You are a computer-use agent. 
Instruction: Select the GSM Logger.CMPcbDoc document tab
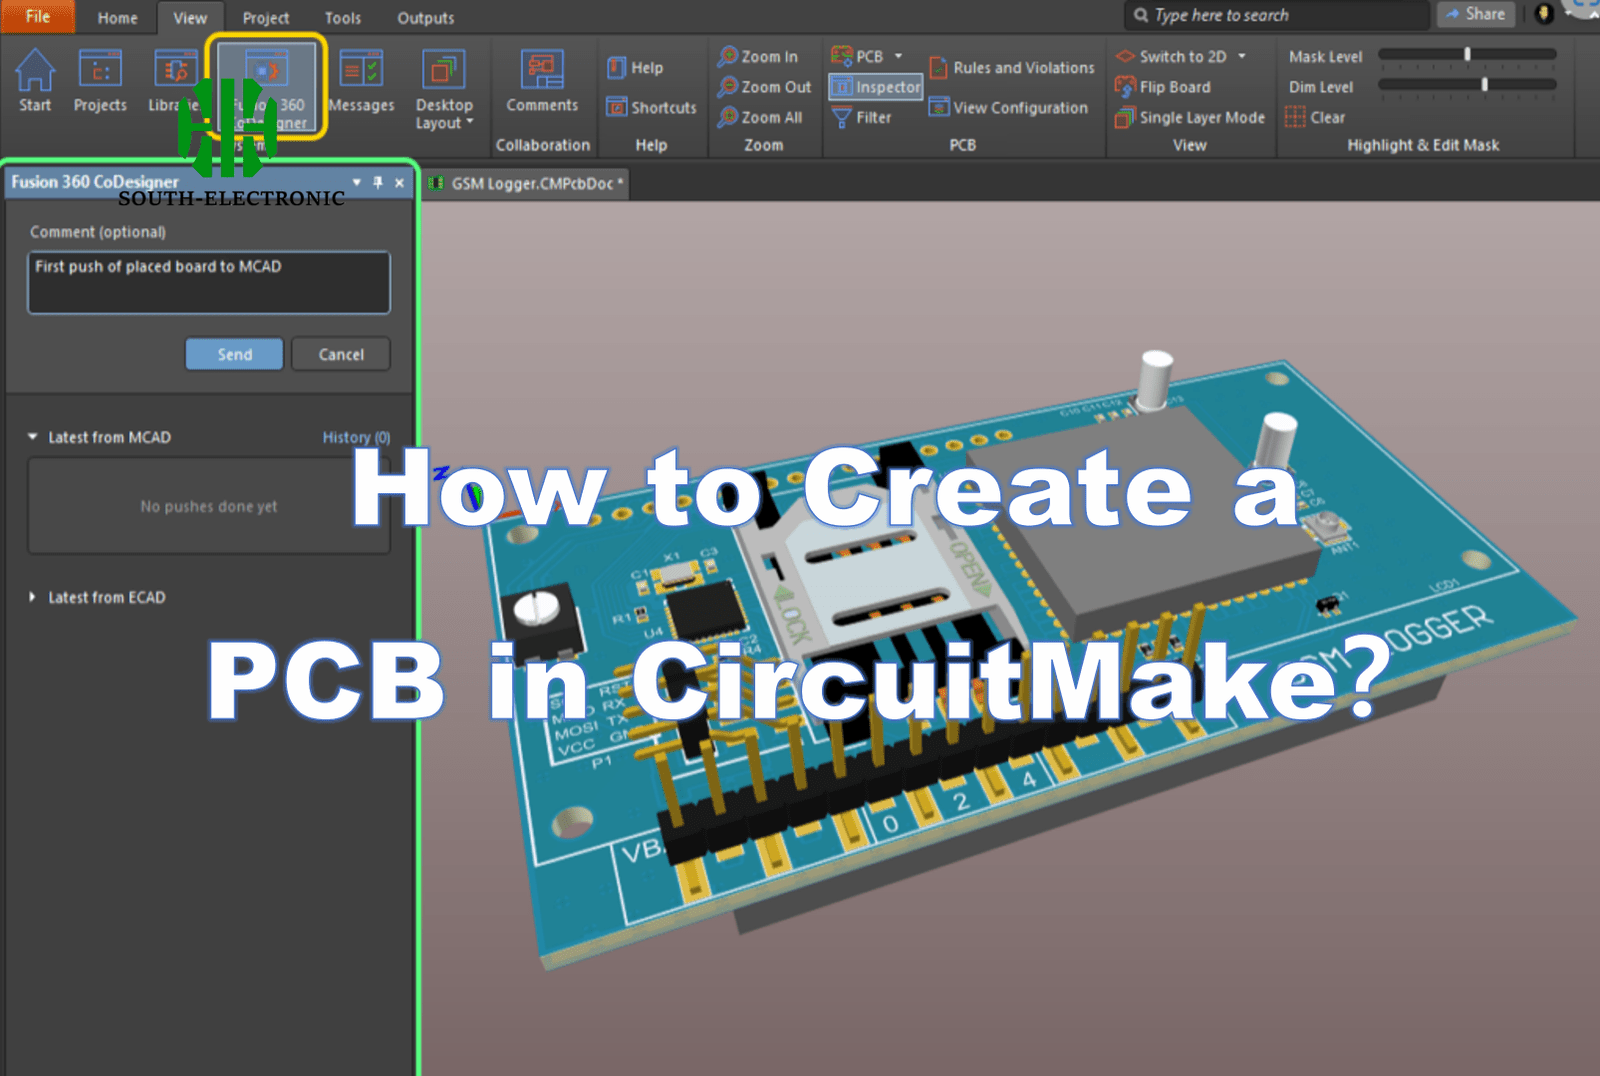pos(526,183)
